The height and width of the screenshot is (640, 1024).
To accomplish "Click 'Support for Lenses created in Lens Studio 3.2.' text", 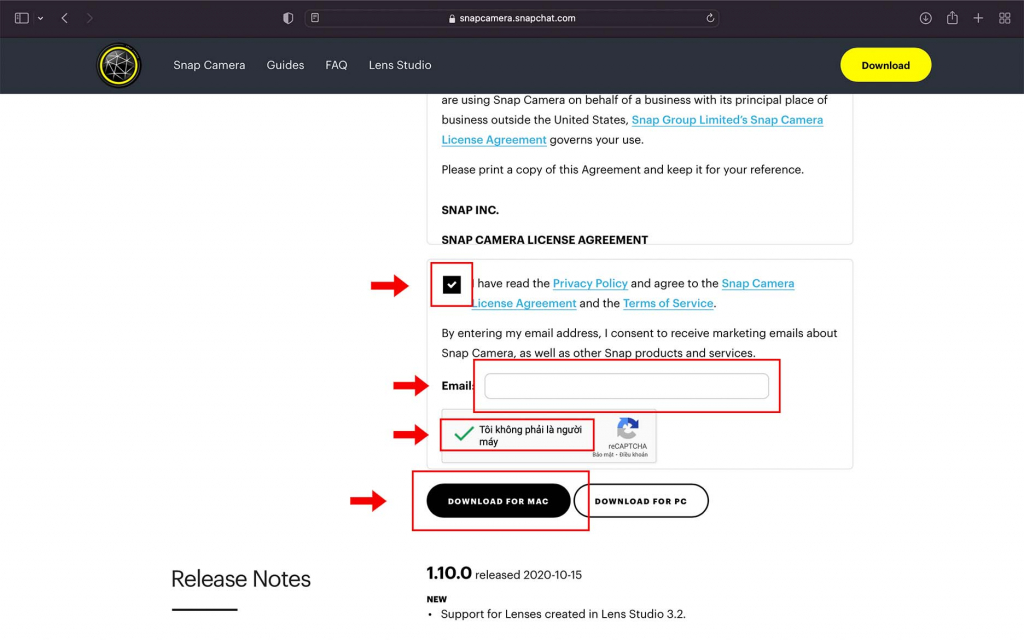I will tap(563, 614).
